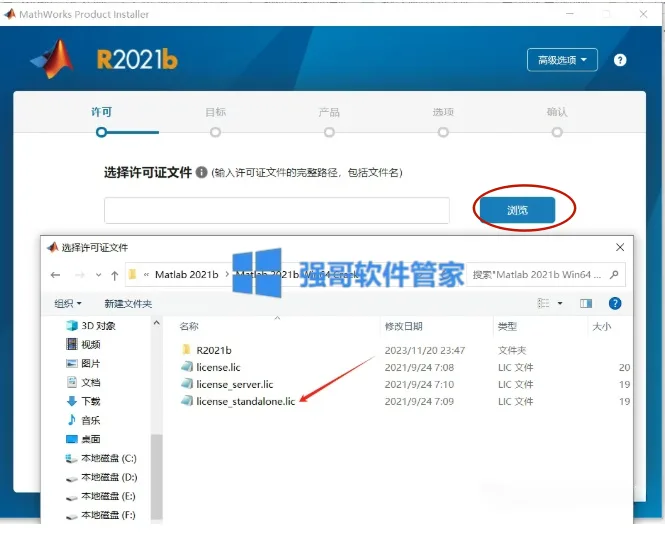This screenshot has height=538, width=665.
Task: Sort by 修改日期 column header
Action: click(x=403, y=326)
